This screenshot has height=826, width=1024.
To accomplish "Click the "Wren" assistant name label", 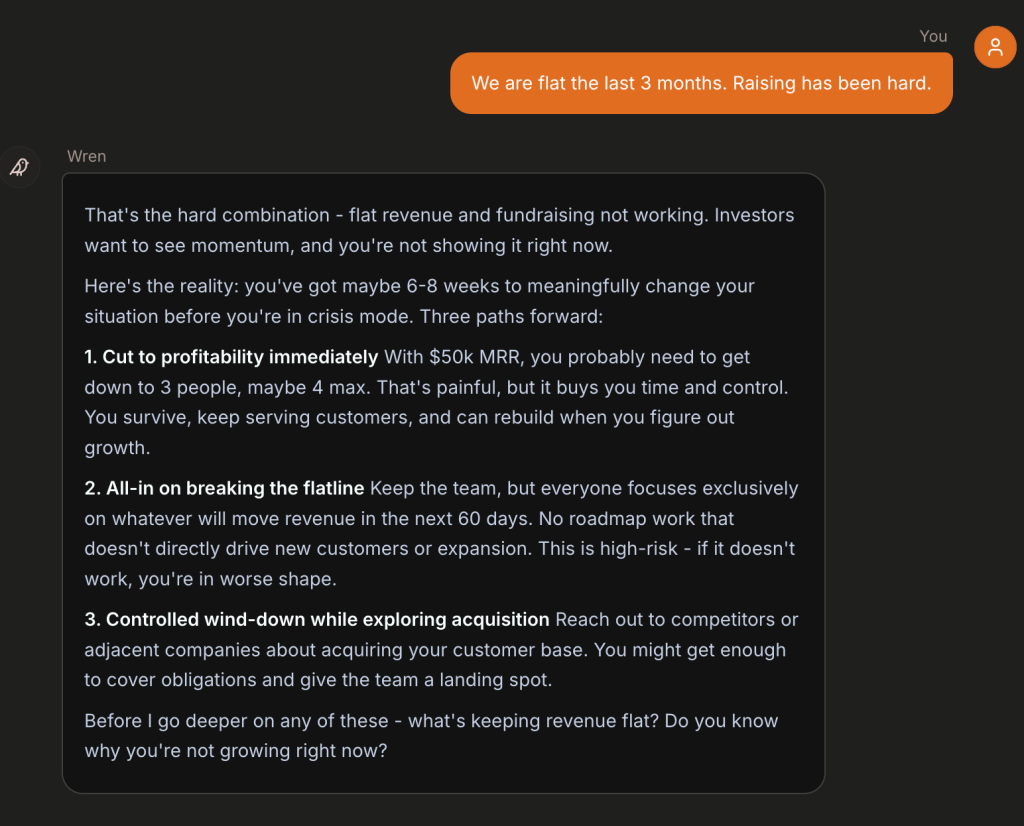I will click(x=86, y=156).
